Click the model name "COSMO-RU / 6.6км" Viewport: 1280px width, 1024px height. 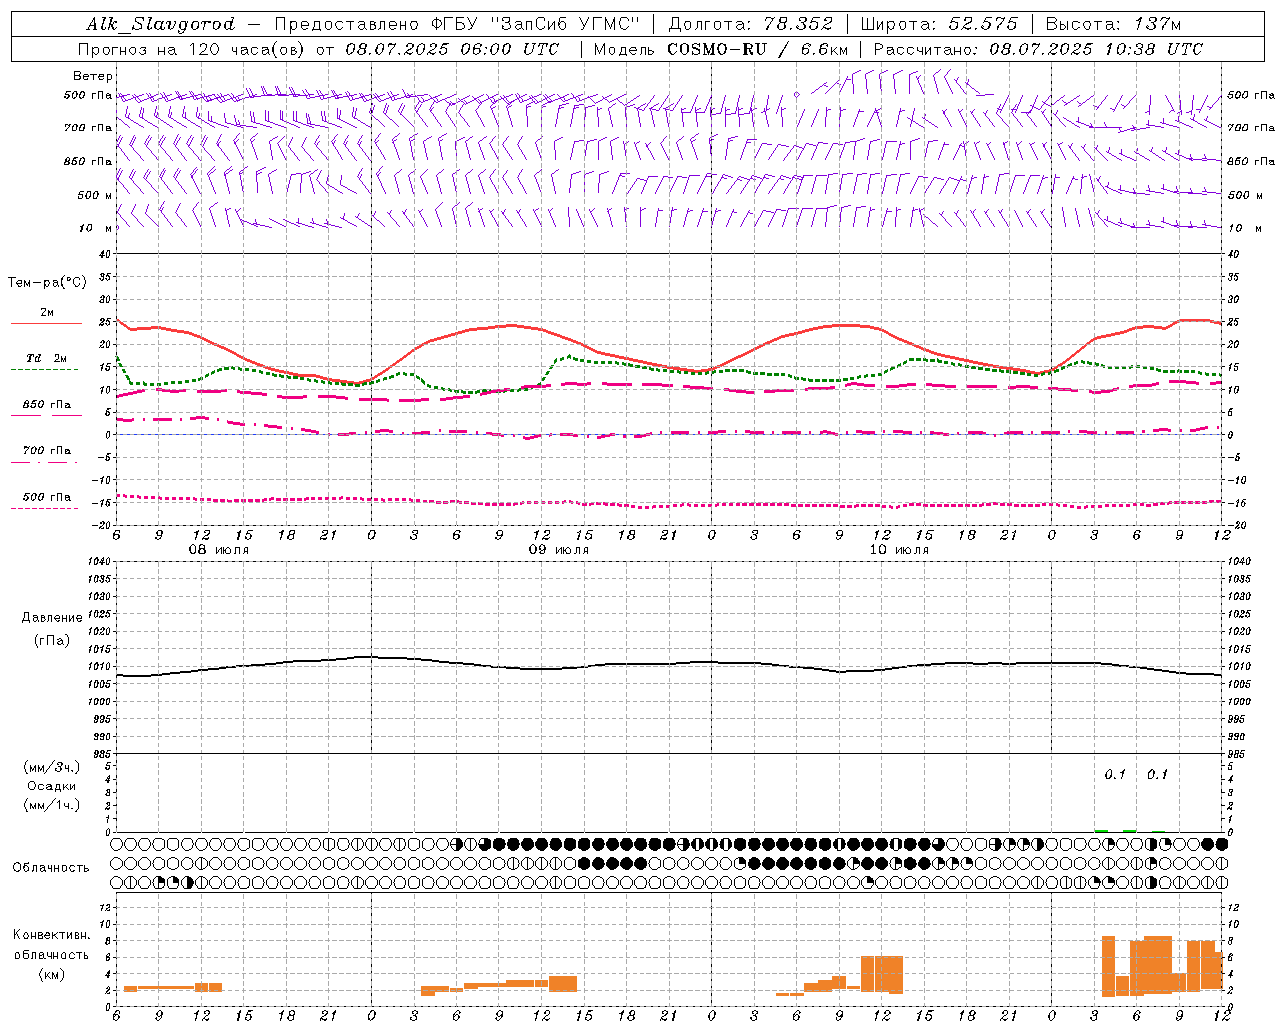[758, 49]
